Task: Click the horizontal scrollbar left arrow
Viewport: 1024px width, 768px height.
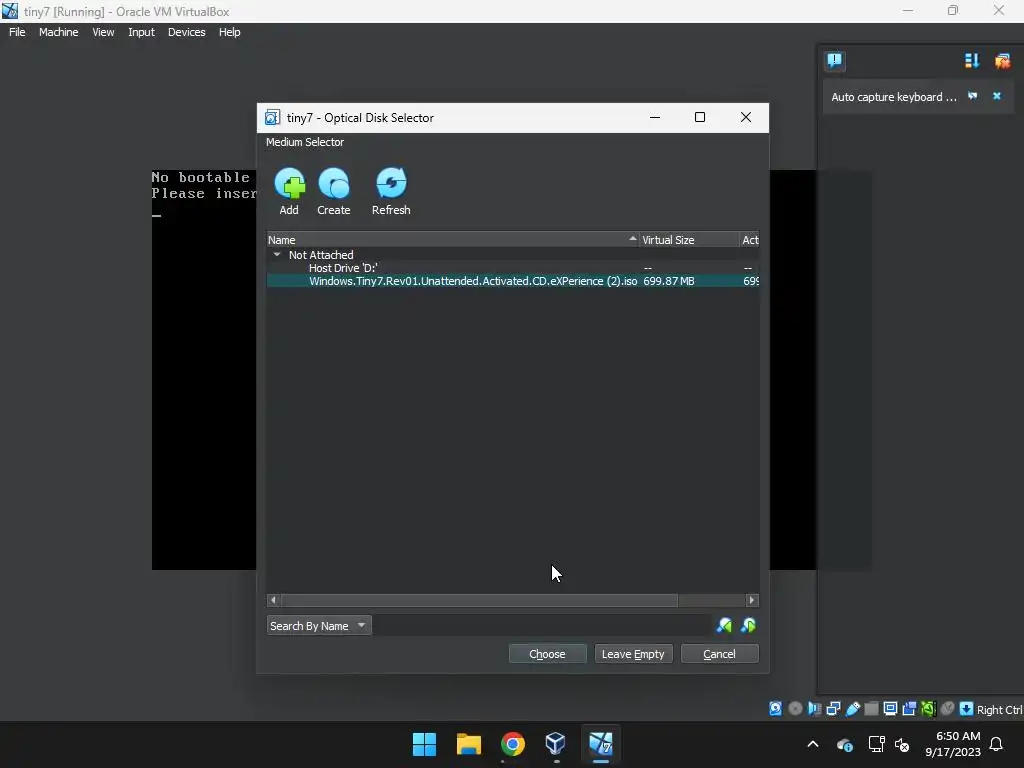Action: (274, 600)
